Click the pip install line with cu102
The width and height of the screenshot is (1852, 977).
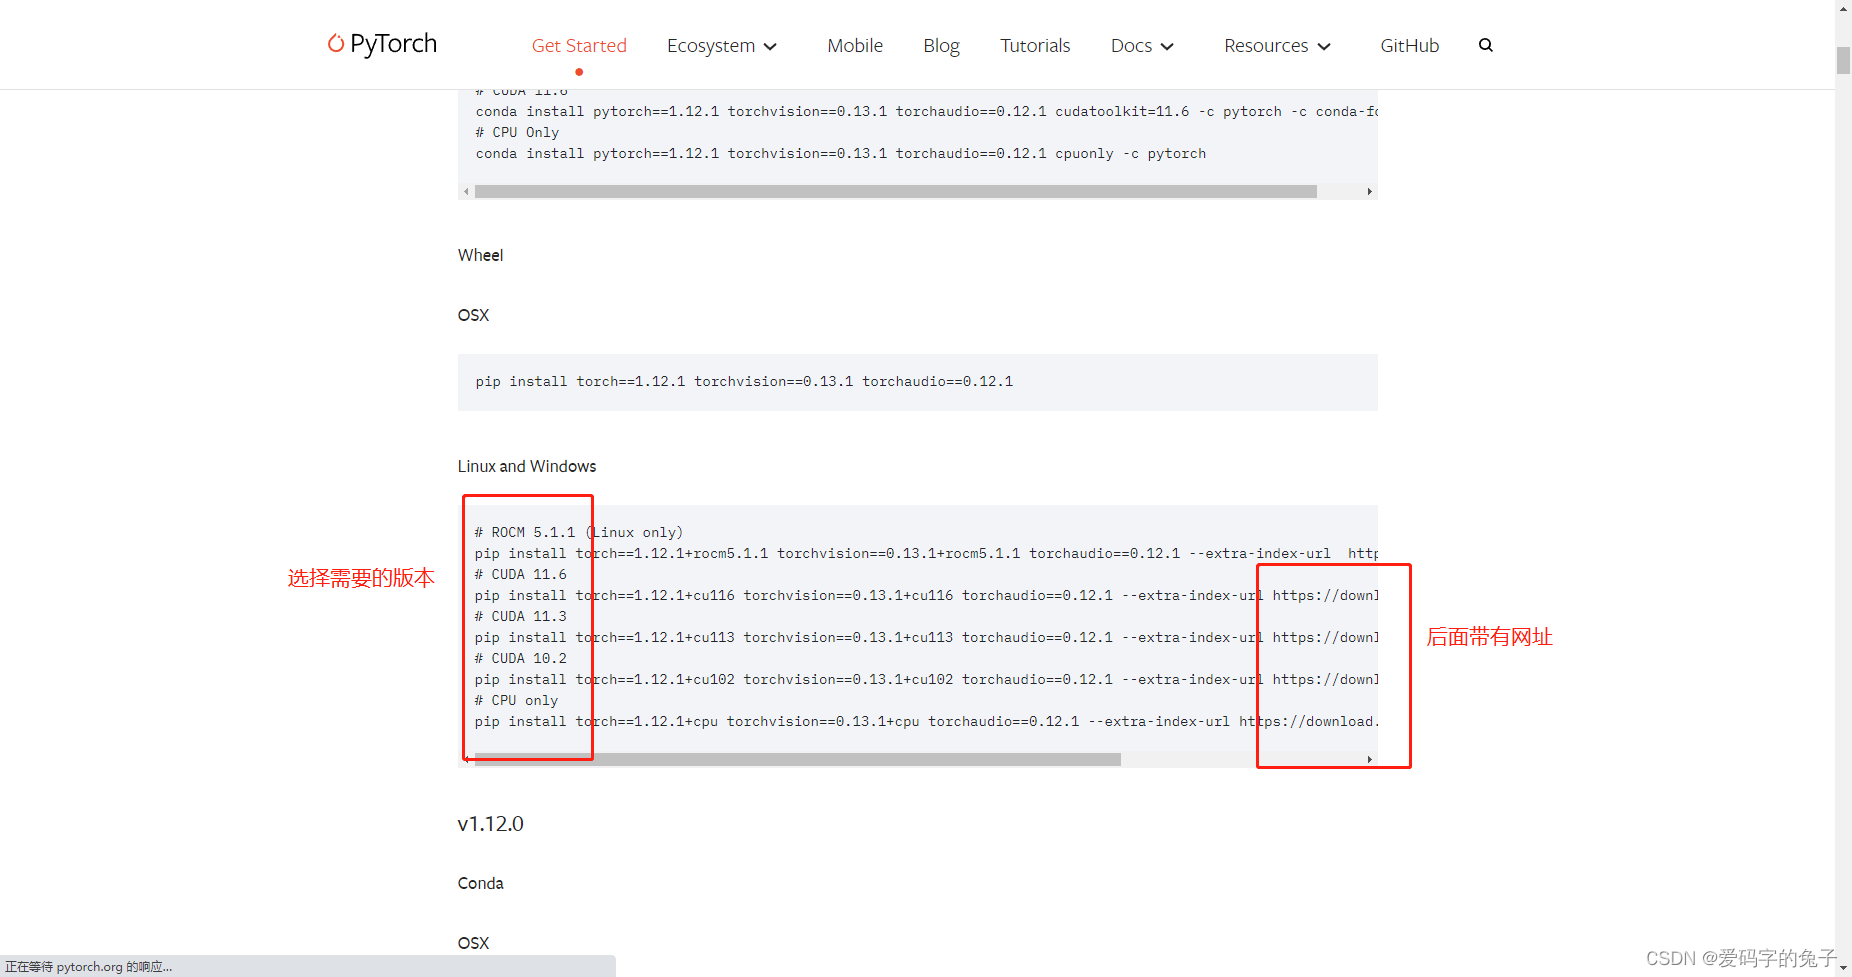(926, 679)
